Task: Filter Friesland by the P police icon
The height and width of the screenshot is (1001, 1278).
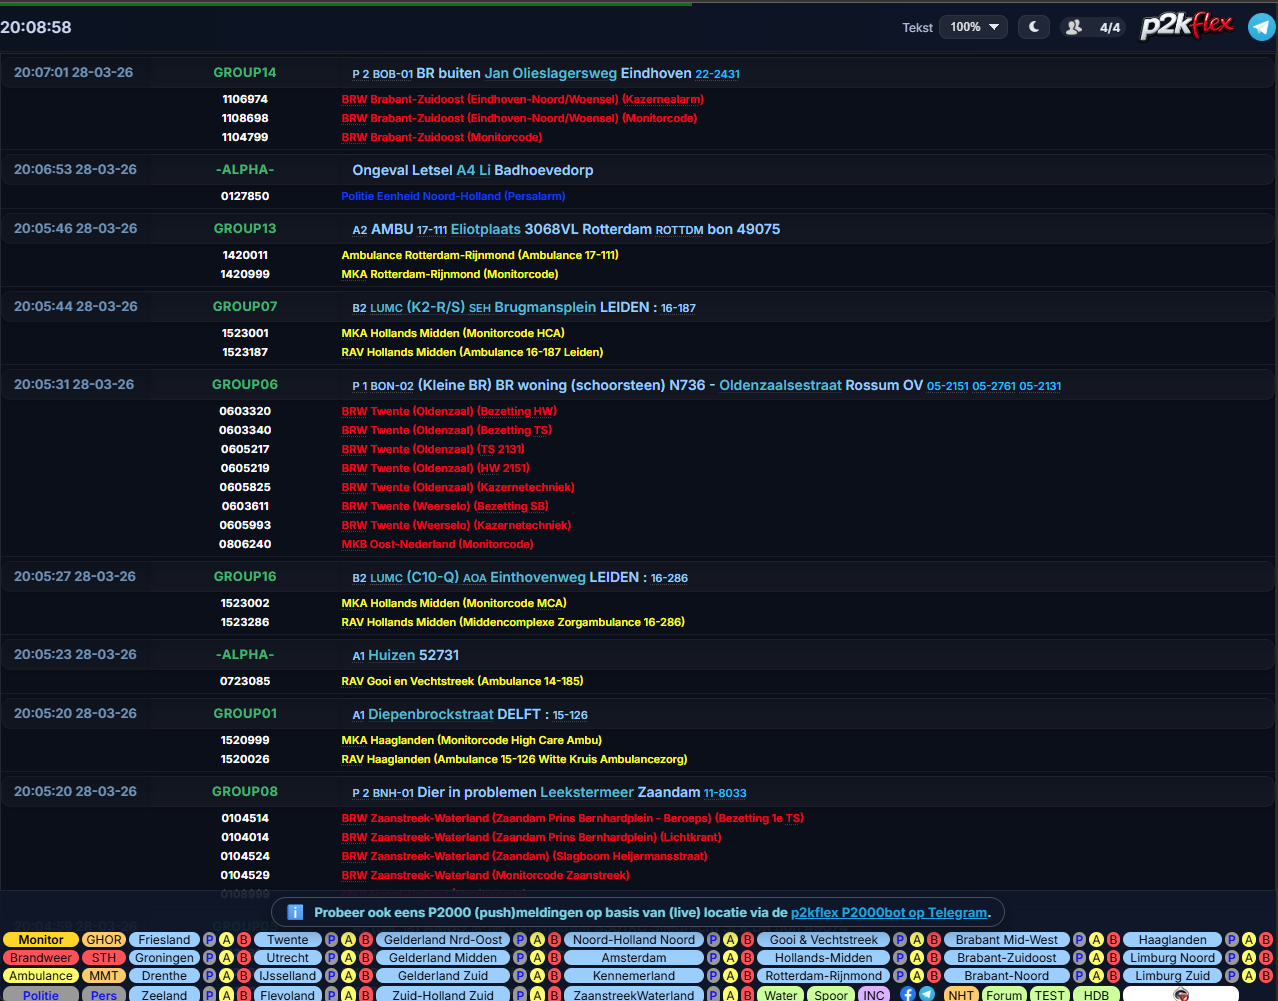Action: coord(210,940)
